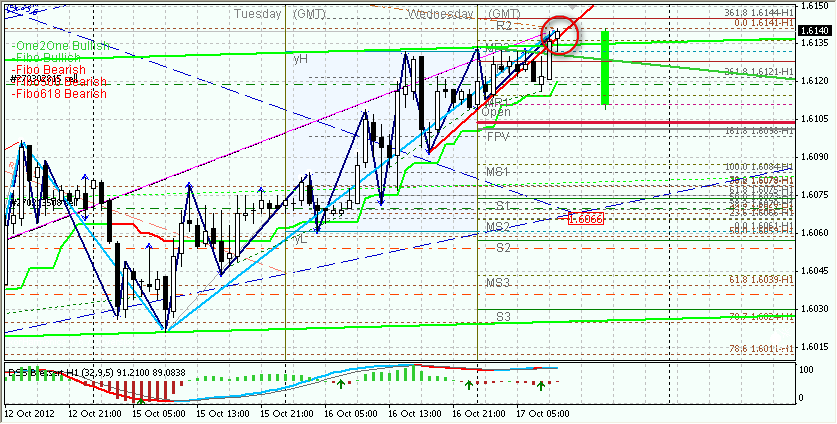Screen dimensions: 837x424
Task: Select the R2 pivot level label
Action: [x=504, y=24]
